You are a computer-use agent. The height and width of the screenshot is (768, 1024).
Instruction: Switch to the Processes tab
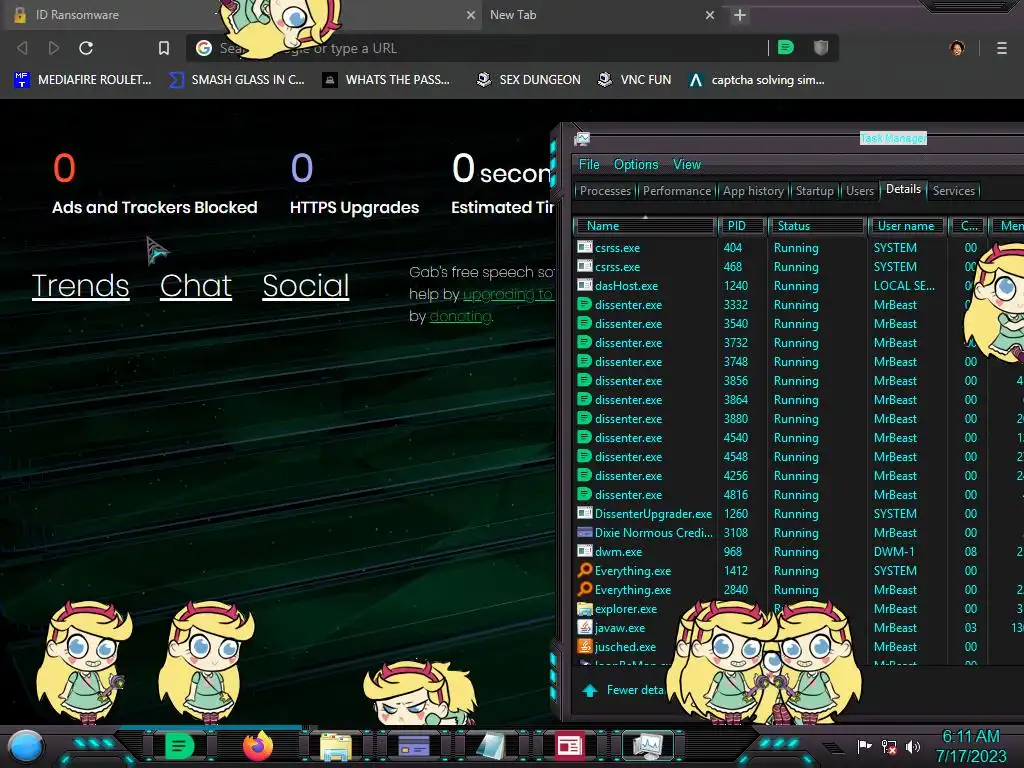[605, 191]
